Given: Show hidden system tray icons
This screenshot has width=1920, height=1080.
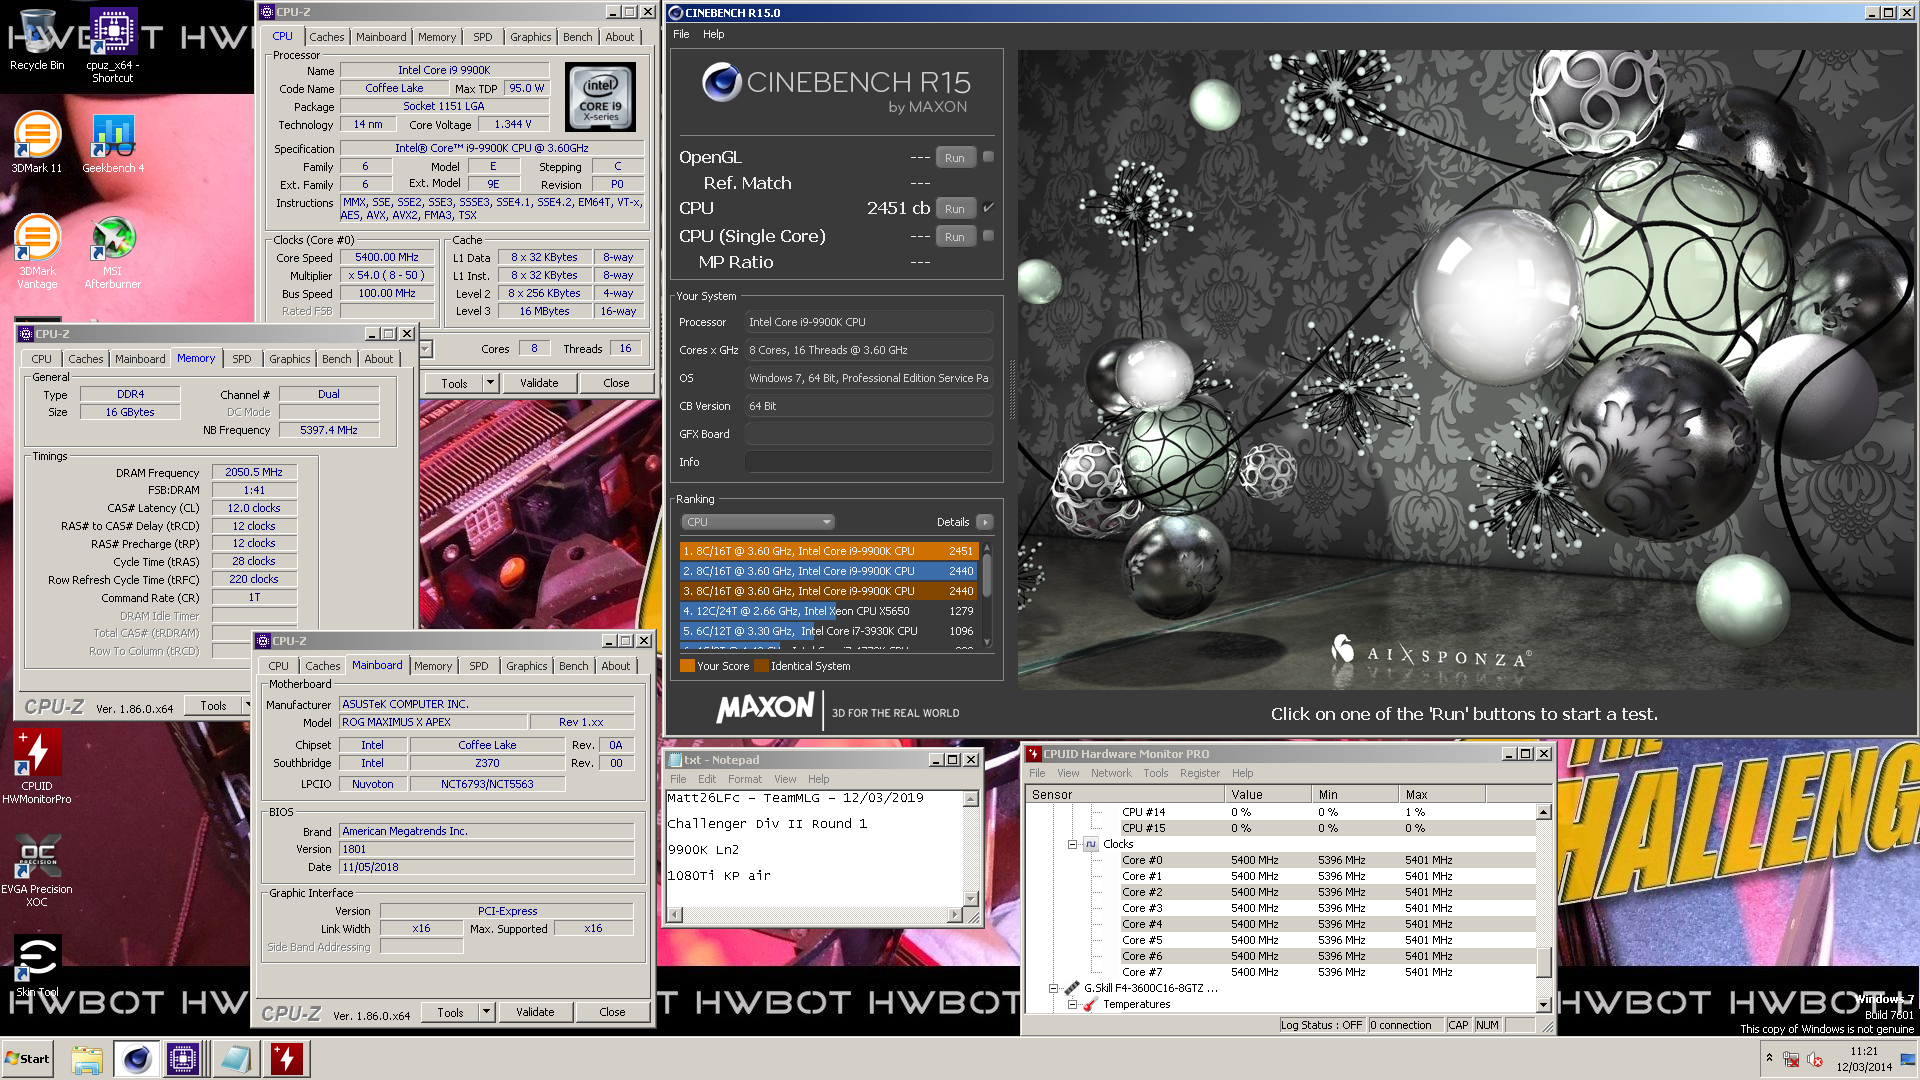Looking at the screenshot, I should point(1769,1058).
